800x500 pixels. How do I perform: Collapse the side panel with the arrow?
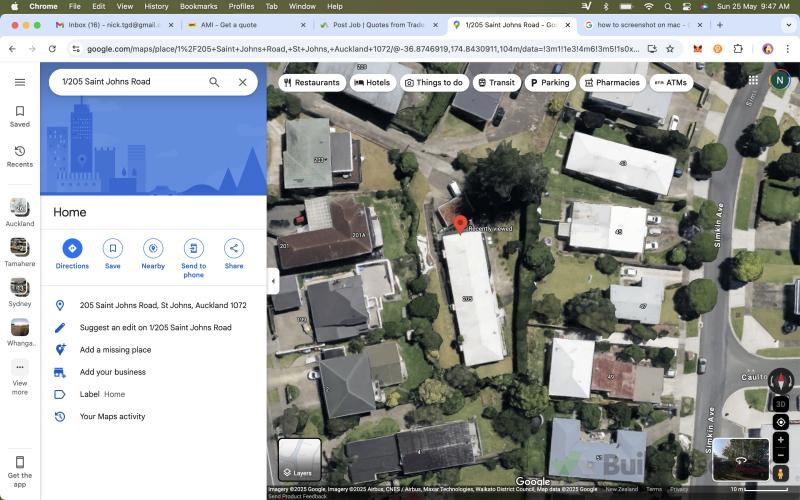click(x=273, y=282)
